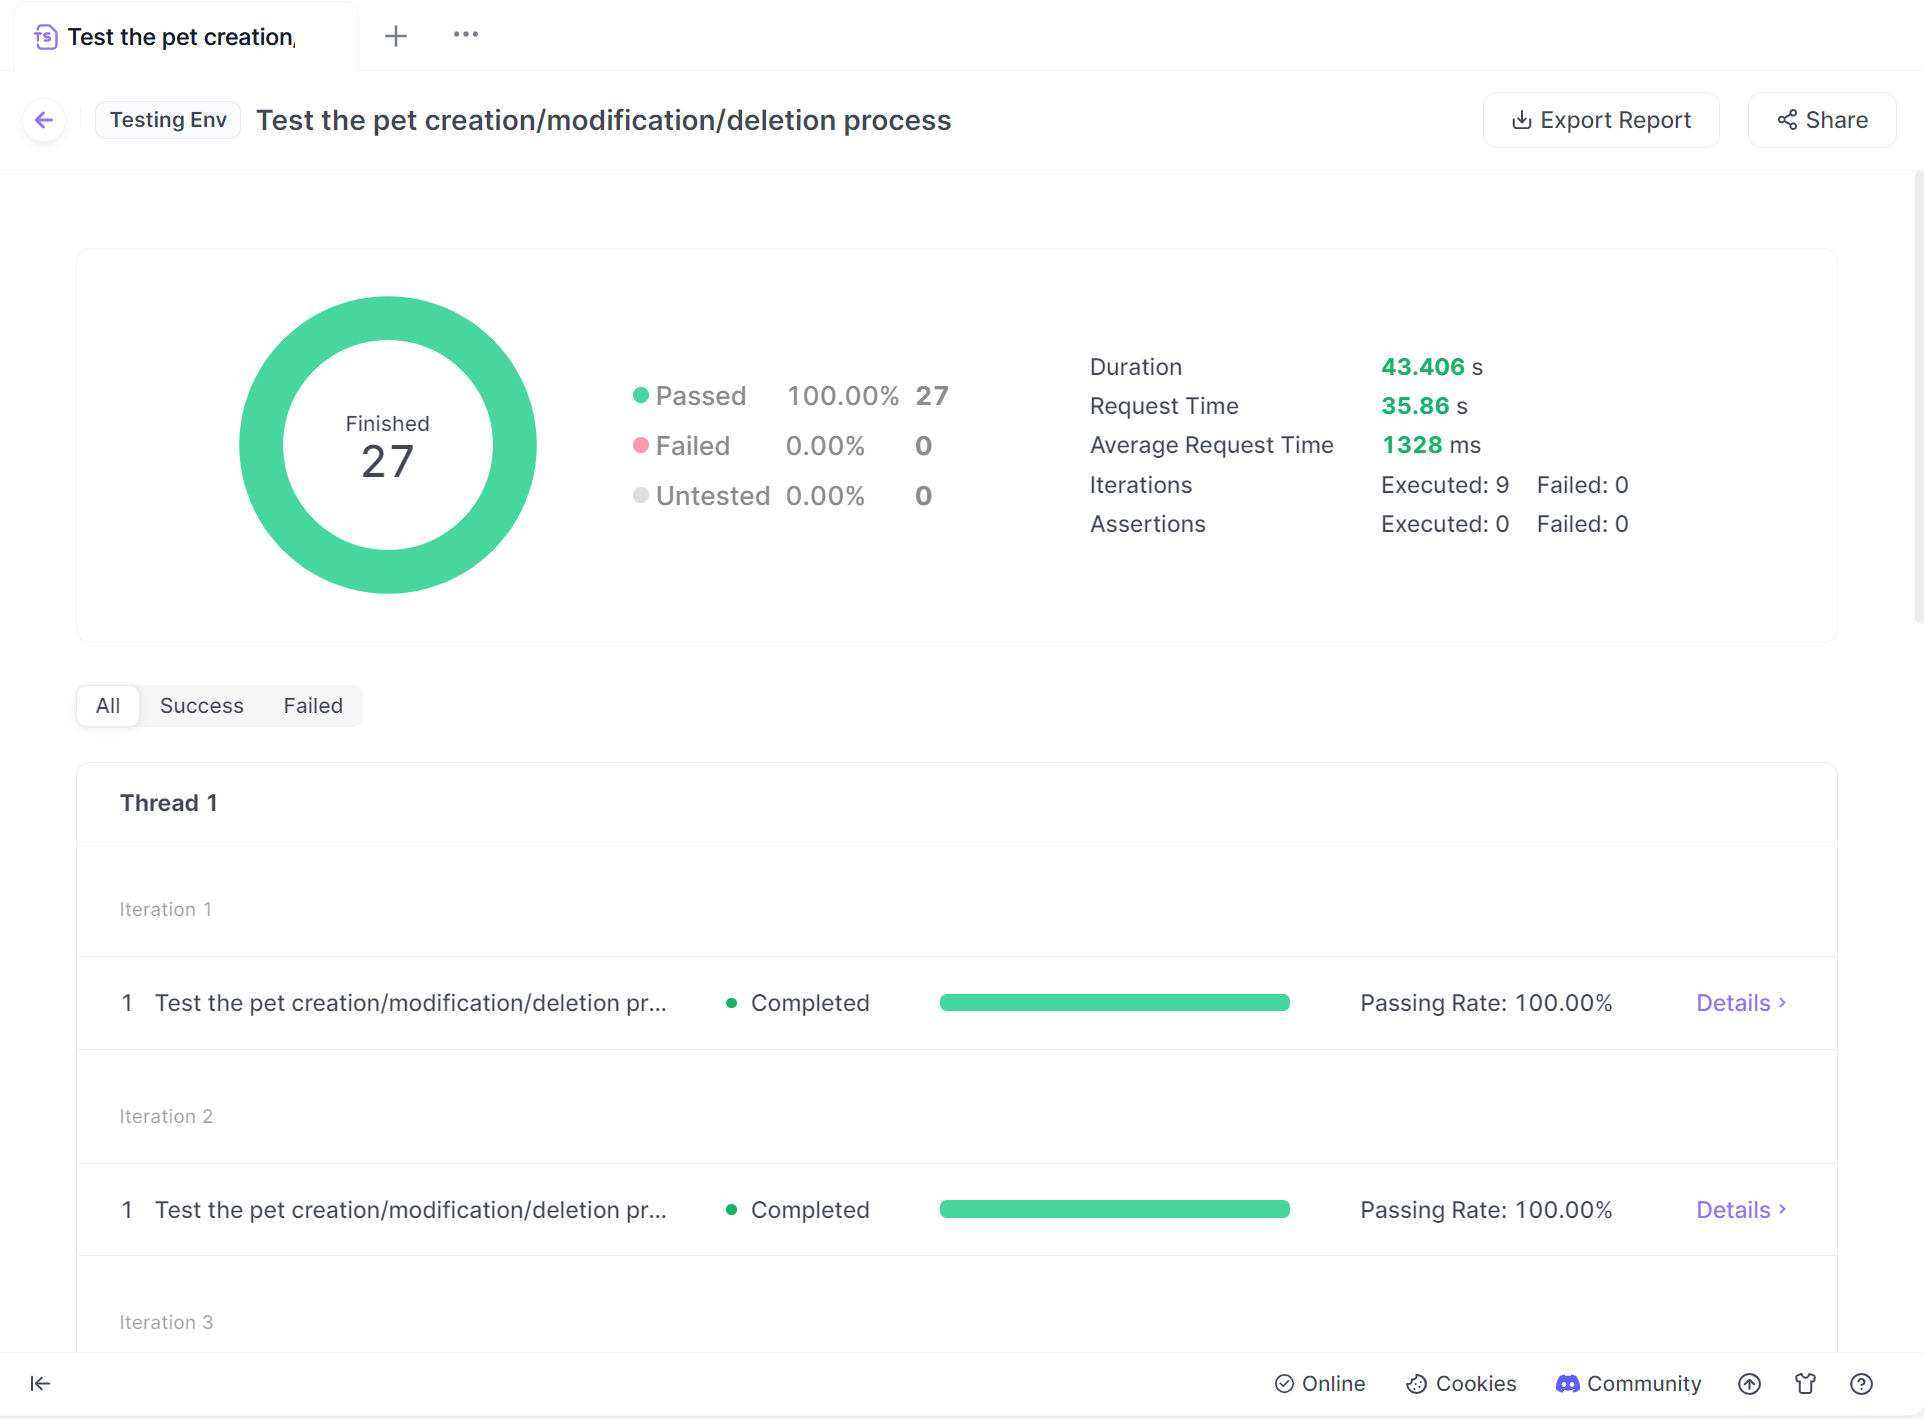Open the tab options ellipsis menu
Screen dimensions: 1924x1419
click(x=466, y=35)
